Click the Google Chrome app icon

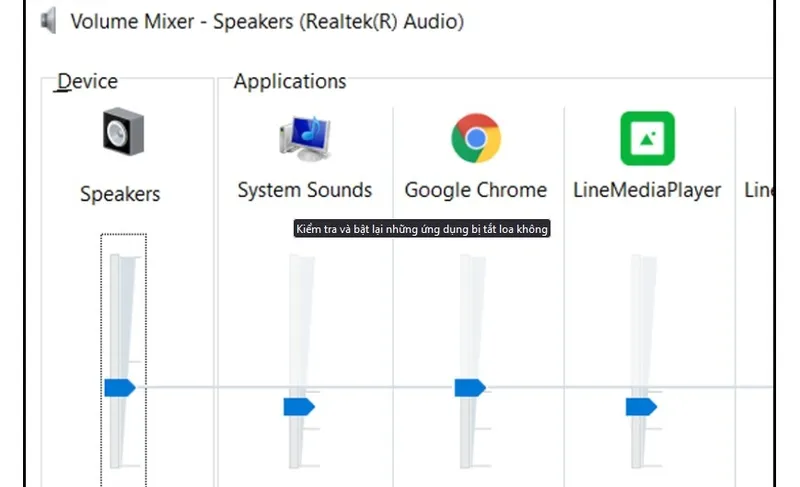[x=475, y=137]
